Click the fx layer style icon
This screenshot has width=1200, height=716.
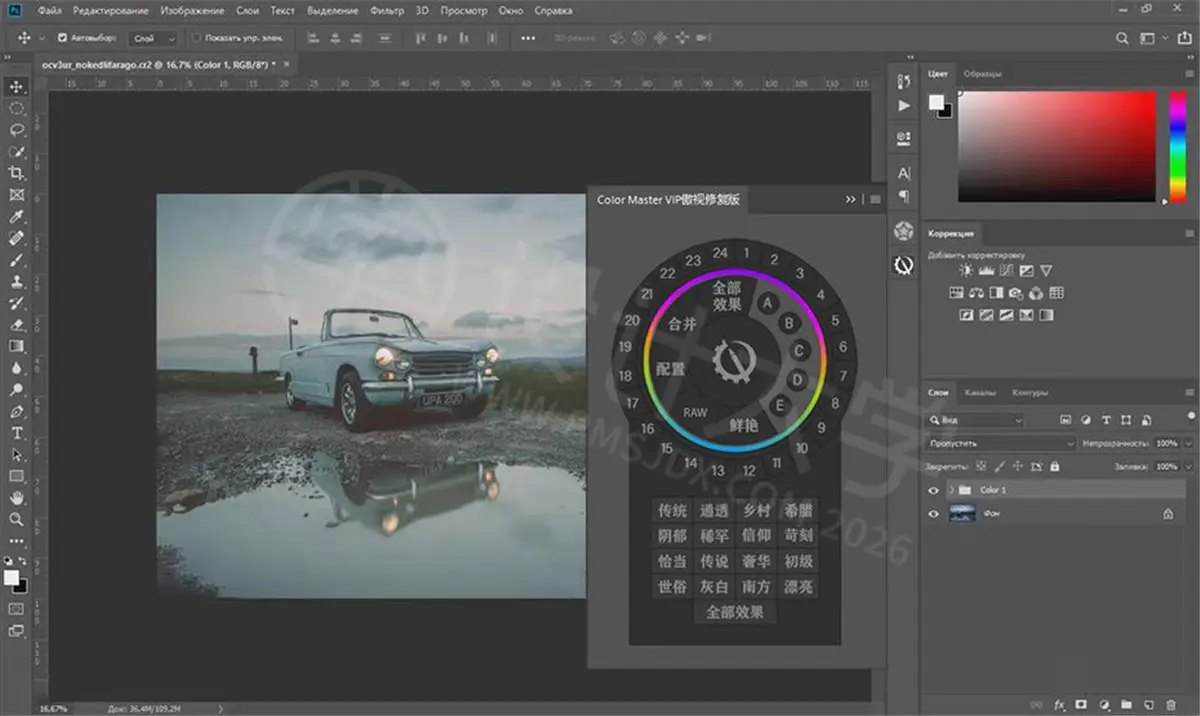click(x=1061, y=705)
